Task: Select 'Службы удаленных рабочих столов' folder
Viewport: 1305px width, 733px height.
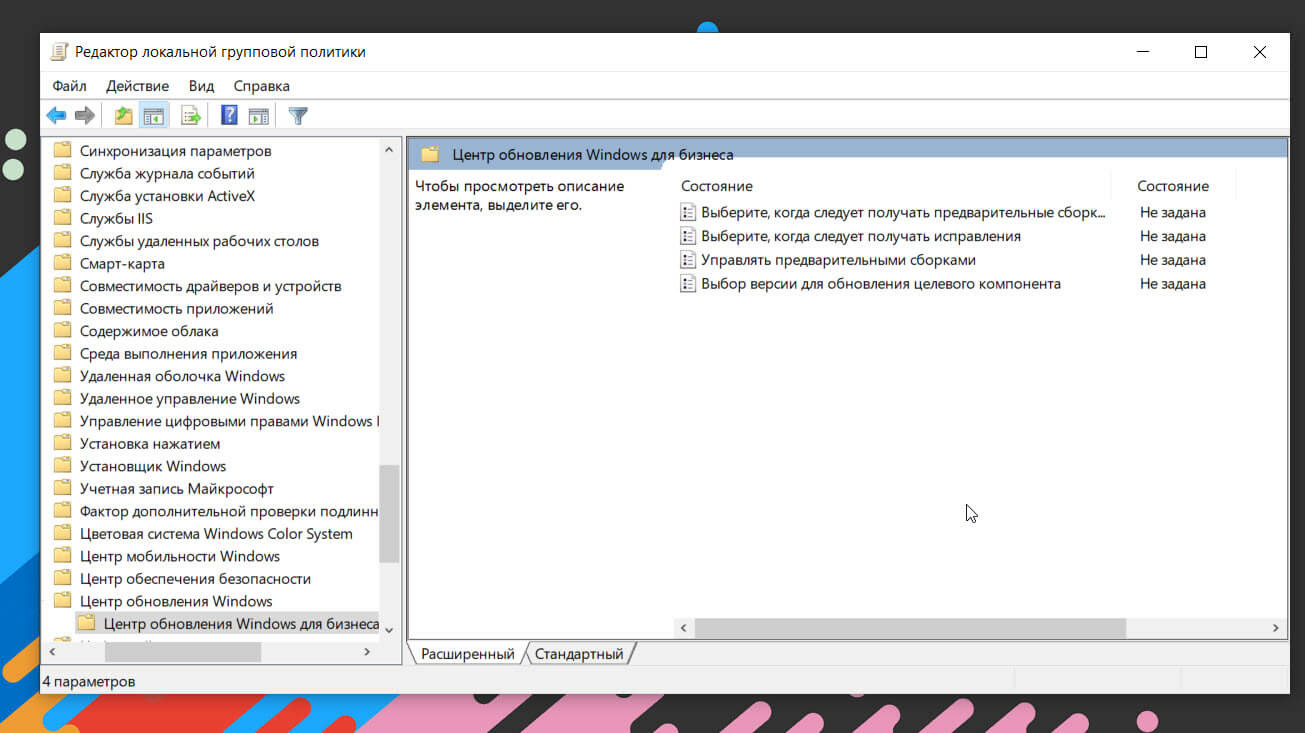Action: pos(199,241)
